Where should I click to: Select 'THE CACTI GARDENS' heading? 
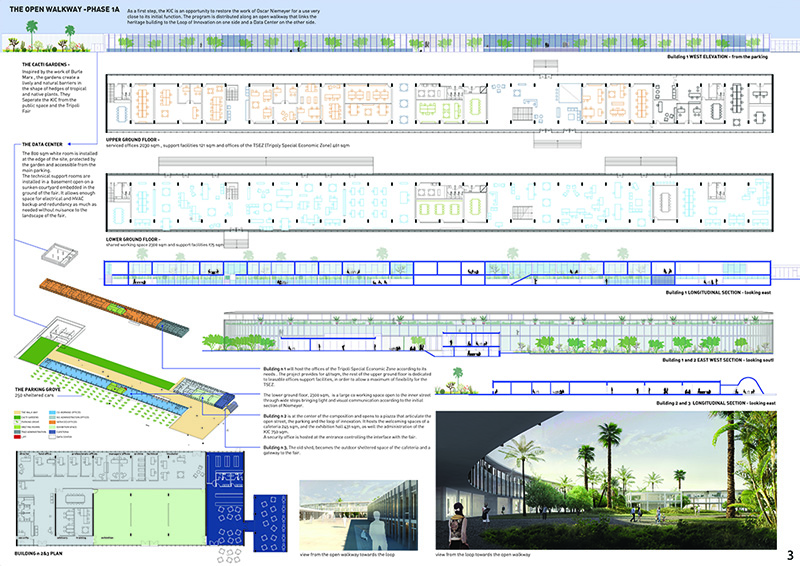(45, 62)
